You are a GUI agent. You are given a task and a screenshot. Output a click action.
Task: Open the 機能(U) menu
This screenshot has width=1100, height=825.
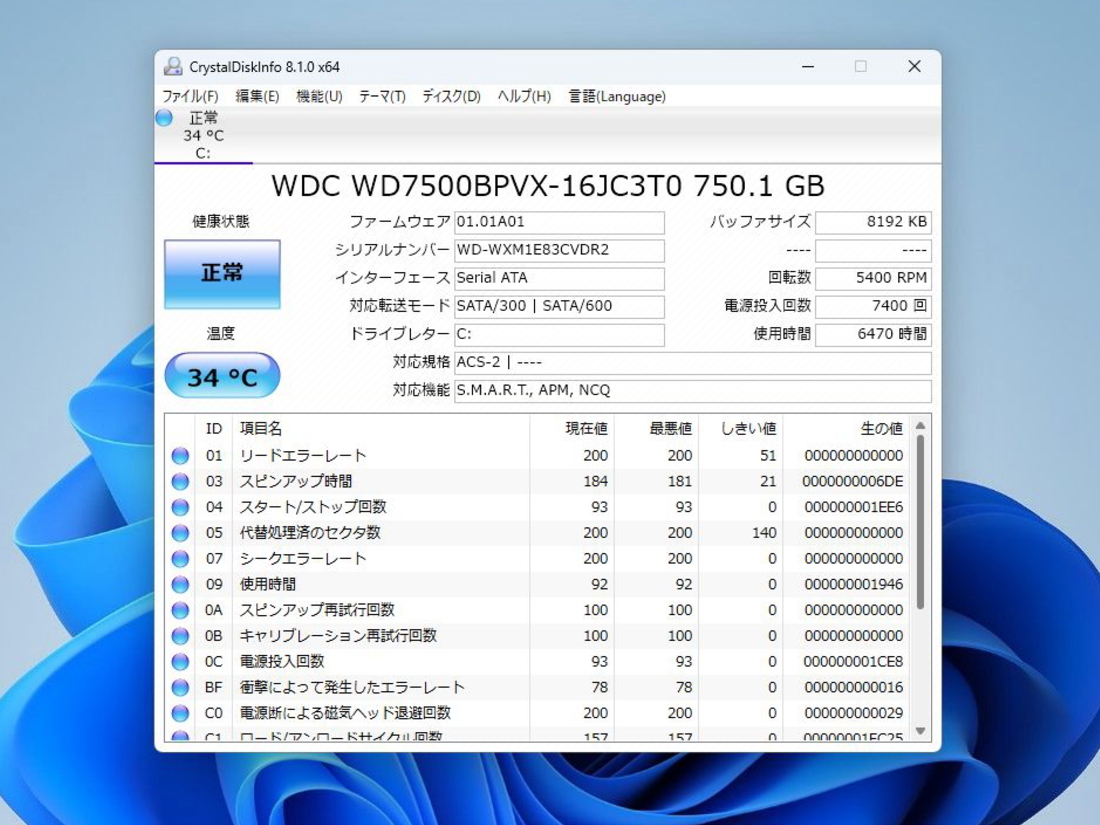click(319, 96)
